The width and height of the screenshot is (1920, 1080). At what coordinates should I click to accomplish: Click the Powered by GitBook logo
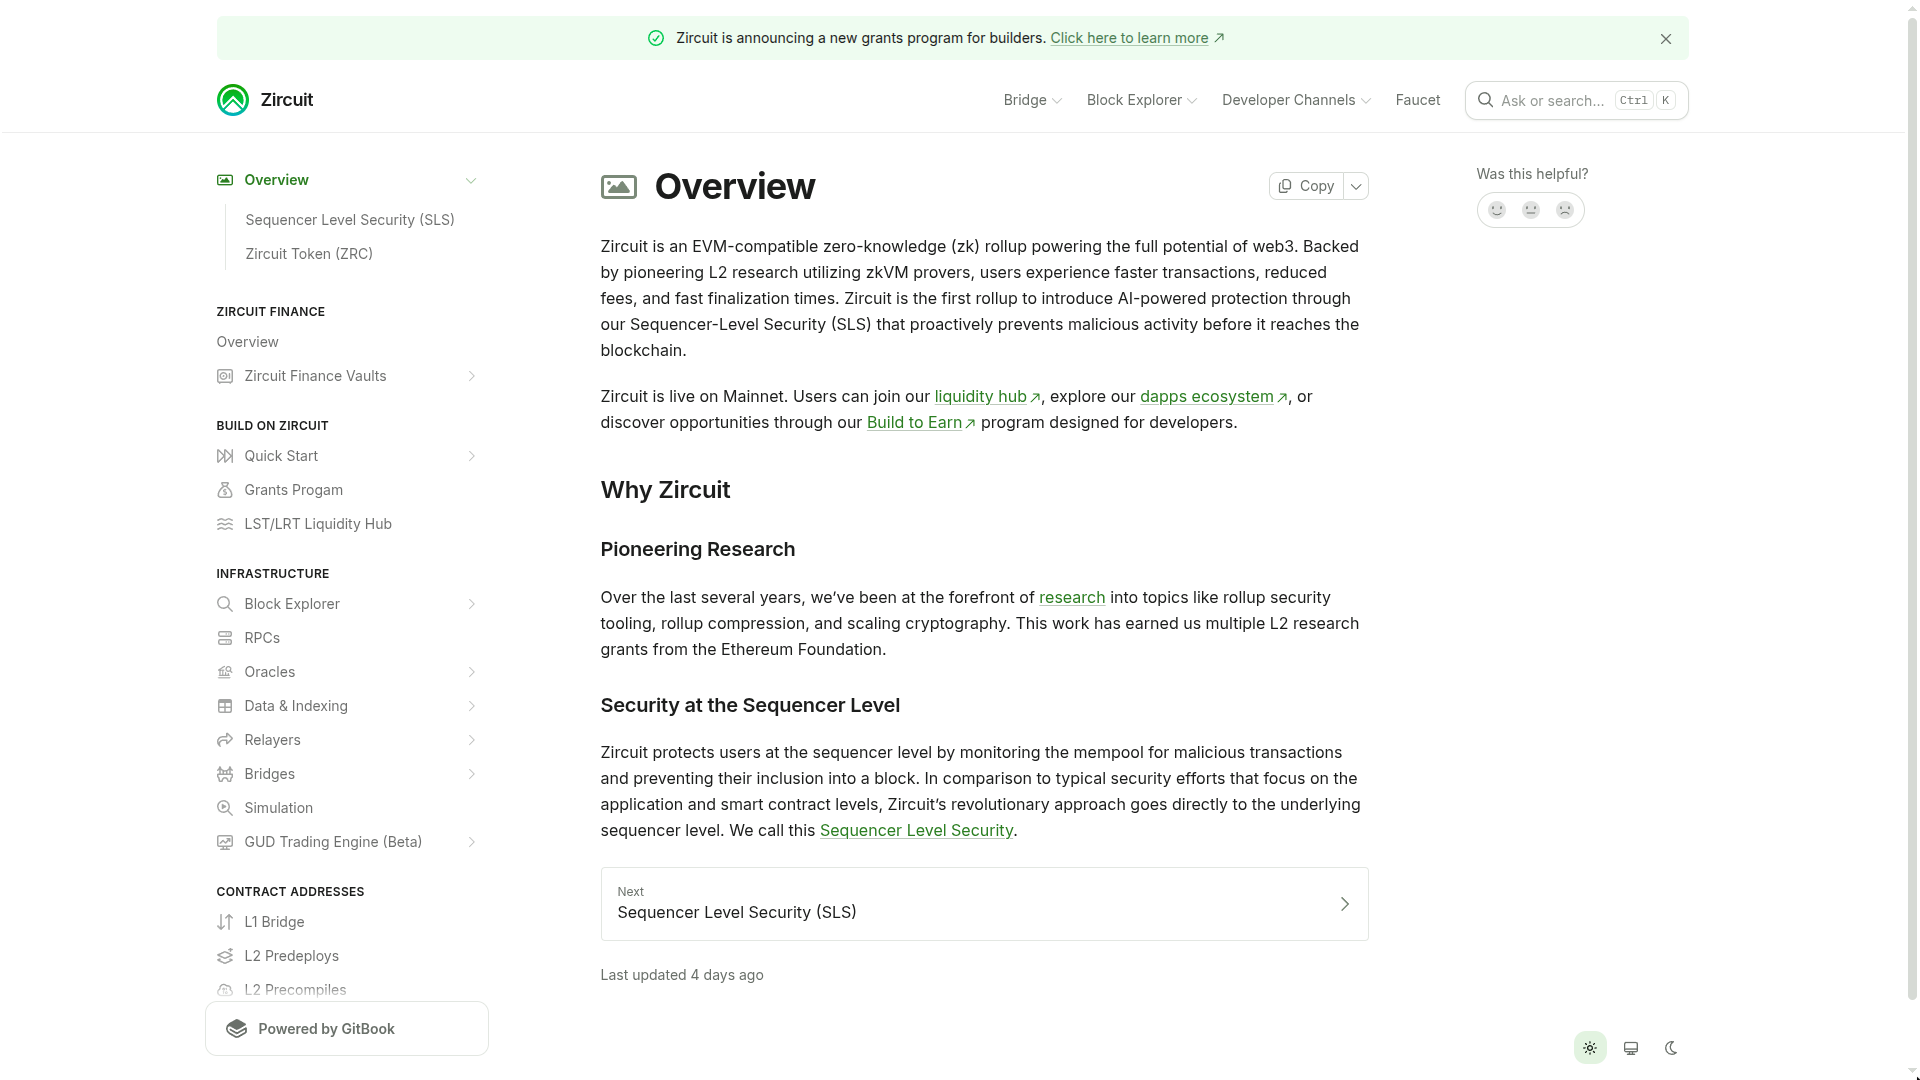click(x=236, y=1028)
